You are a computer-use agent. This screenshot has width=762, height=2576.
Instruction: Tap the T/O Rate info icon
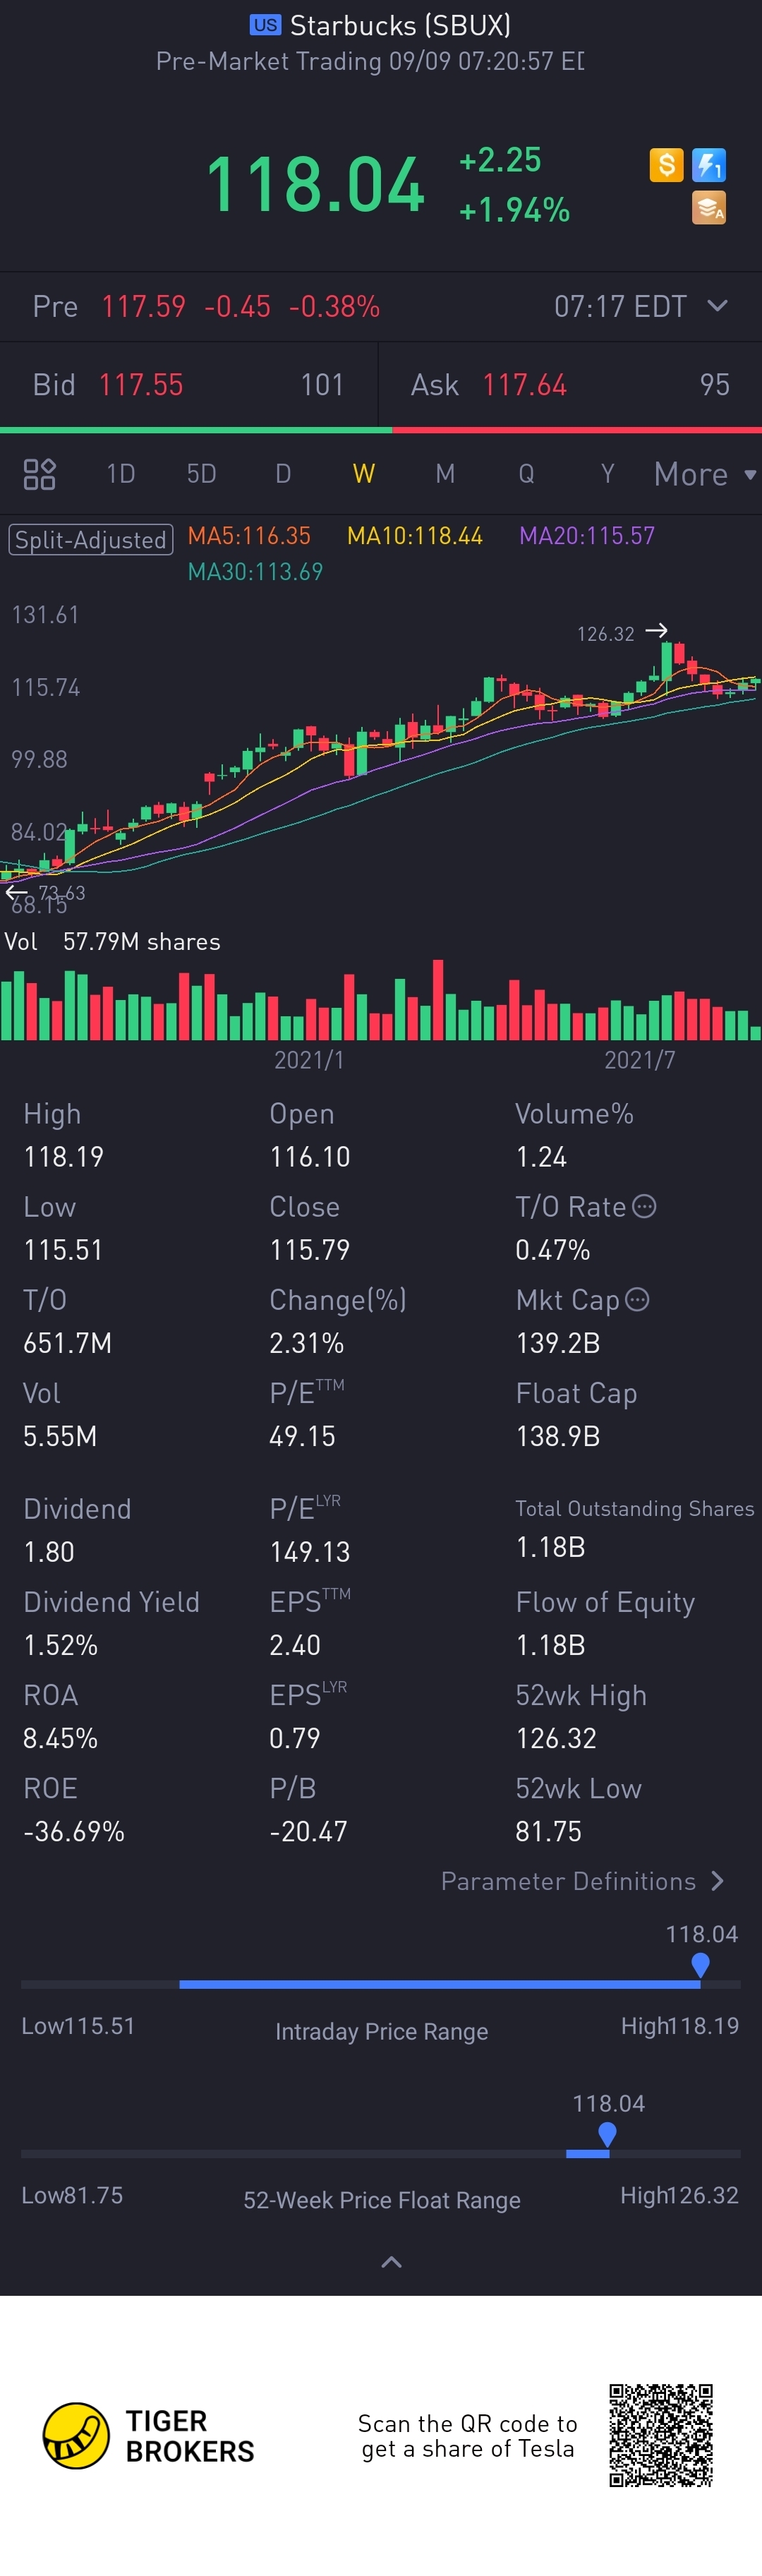point(645,1206)
